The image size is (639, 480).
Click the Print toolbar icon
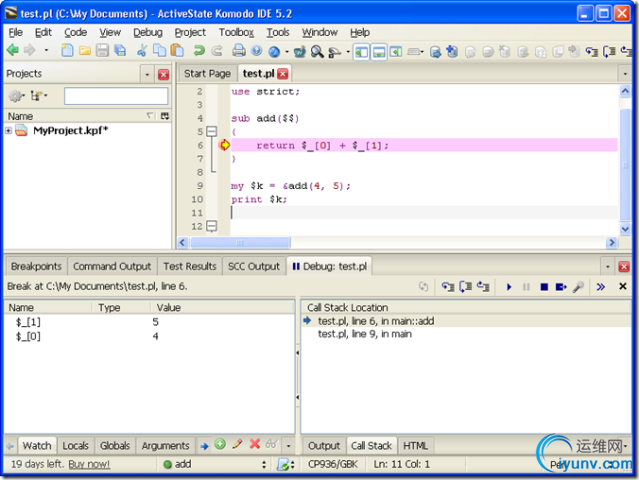click(239, 51)
